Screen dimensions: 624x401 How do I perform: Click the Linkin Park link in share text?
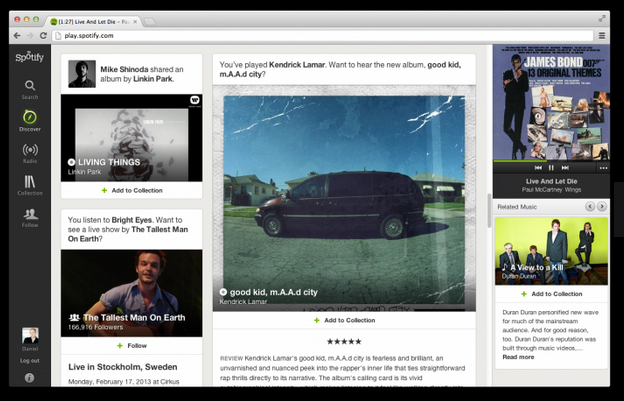point(153,79)
